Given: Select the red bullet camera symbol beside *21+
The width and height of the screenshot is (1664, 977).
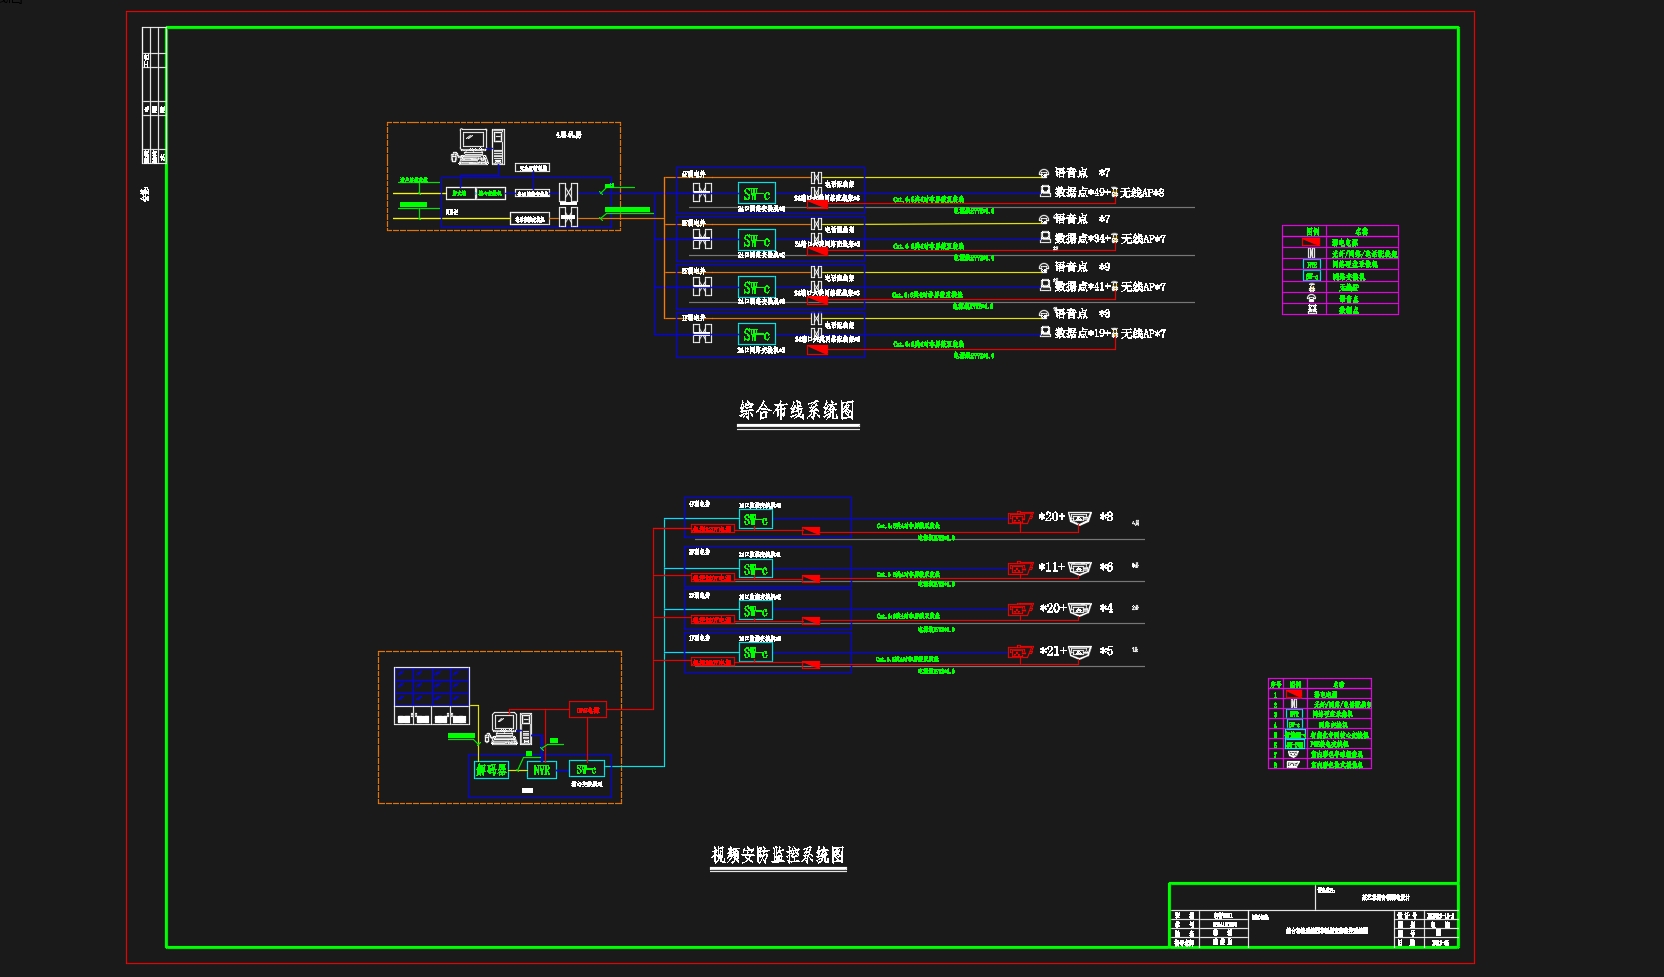Looking at the screenshot, I should tap(1020, 652).
